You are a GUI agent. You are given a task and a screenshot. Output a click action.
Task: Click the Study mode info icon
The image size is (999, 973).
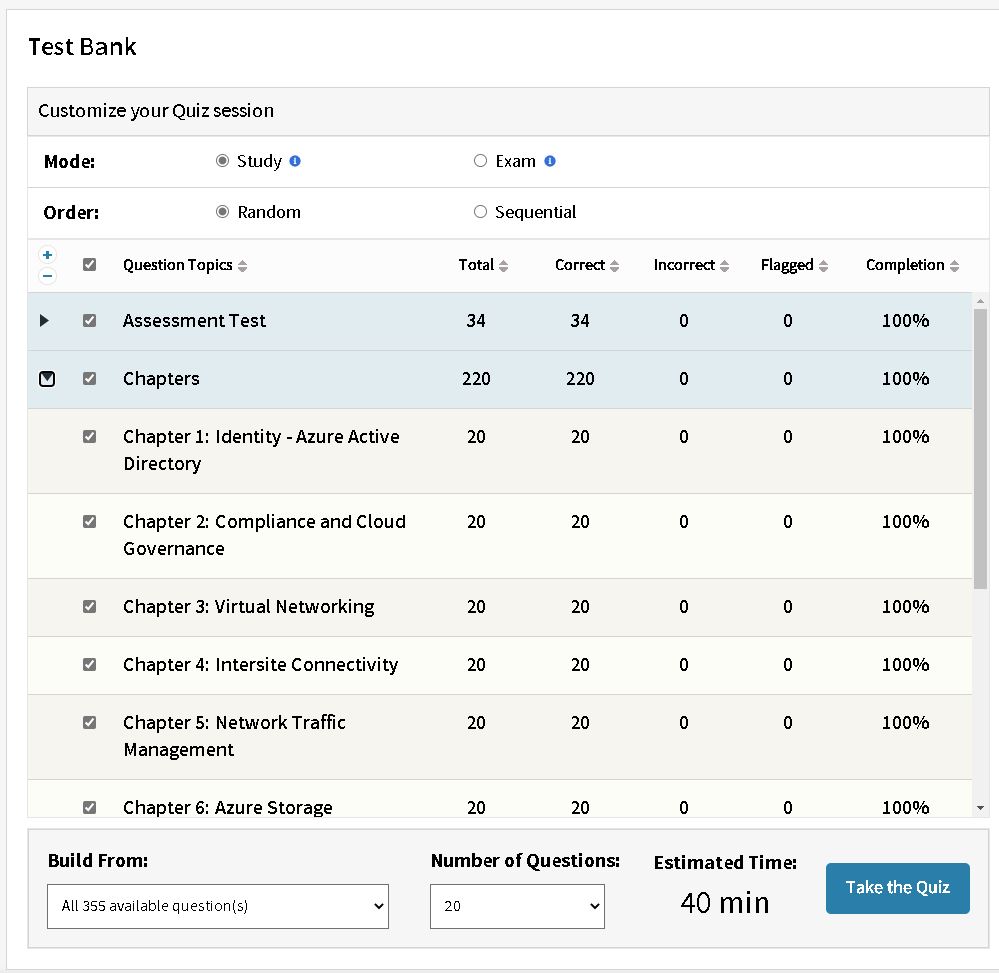(x=295, y=162)
